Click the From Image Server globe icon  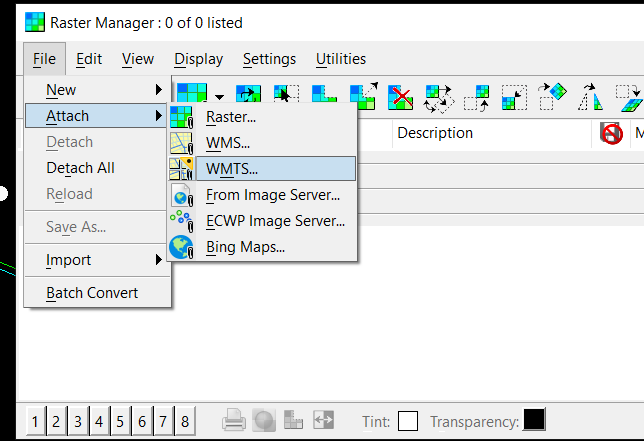click(x=182, y=195)
